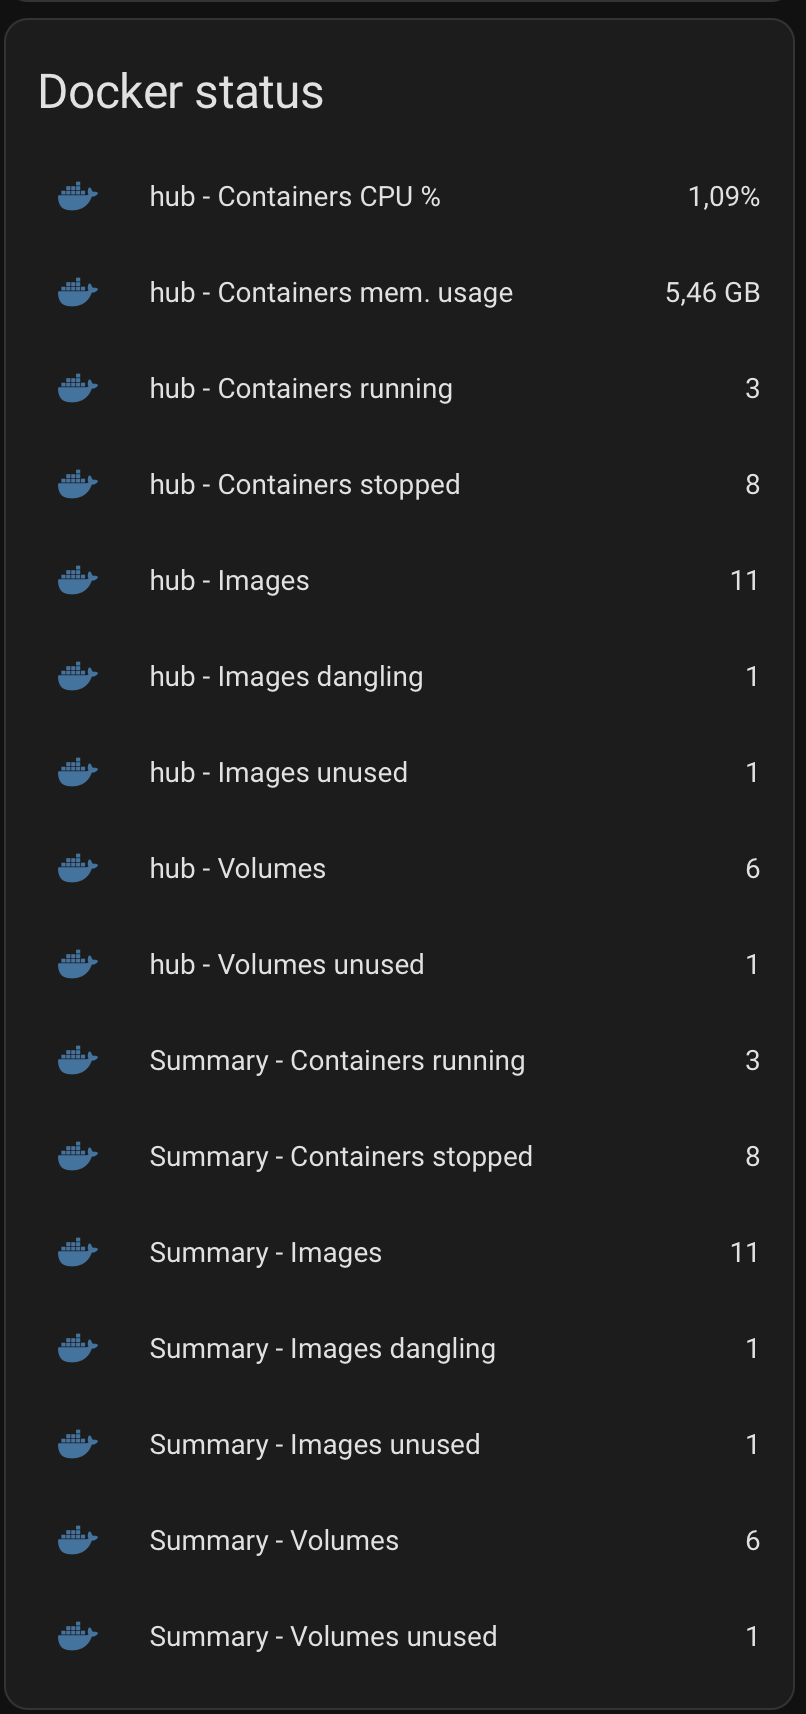The image size is (806, 1714).
Task: Open the Summary - Images dangling entity
Action: tap(322, 1348)
